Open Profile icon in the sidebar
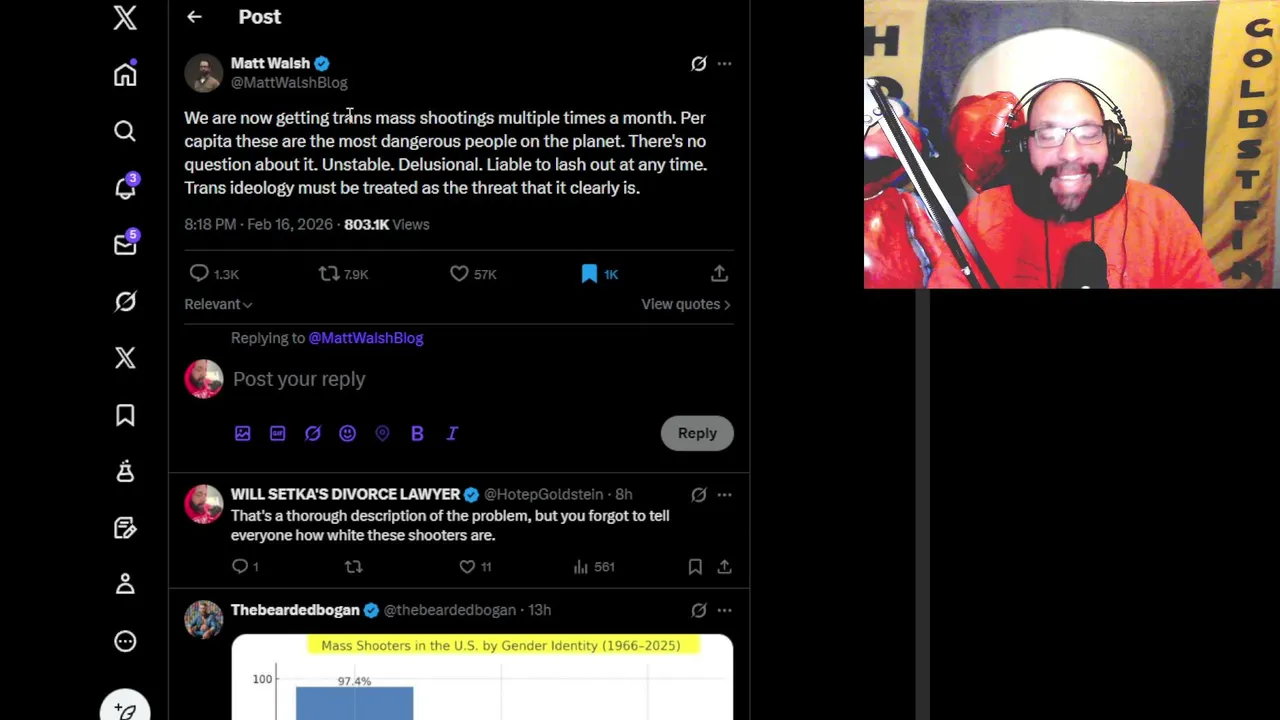 [x=125, y=584]
